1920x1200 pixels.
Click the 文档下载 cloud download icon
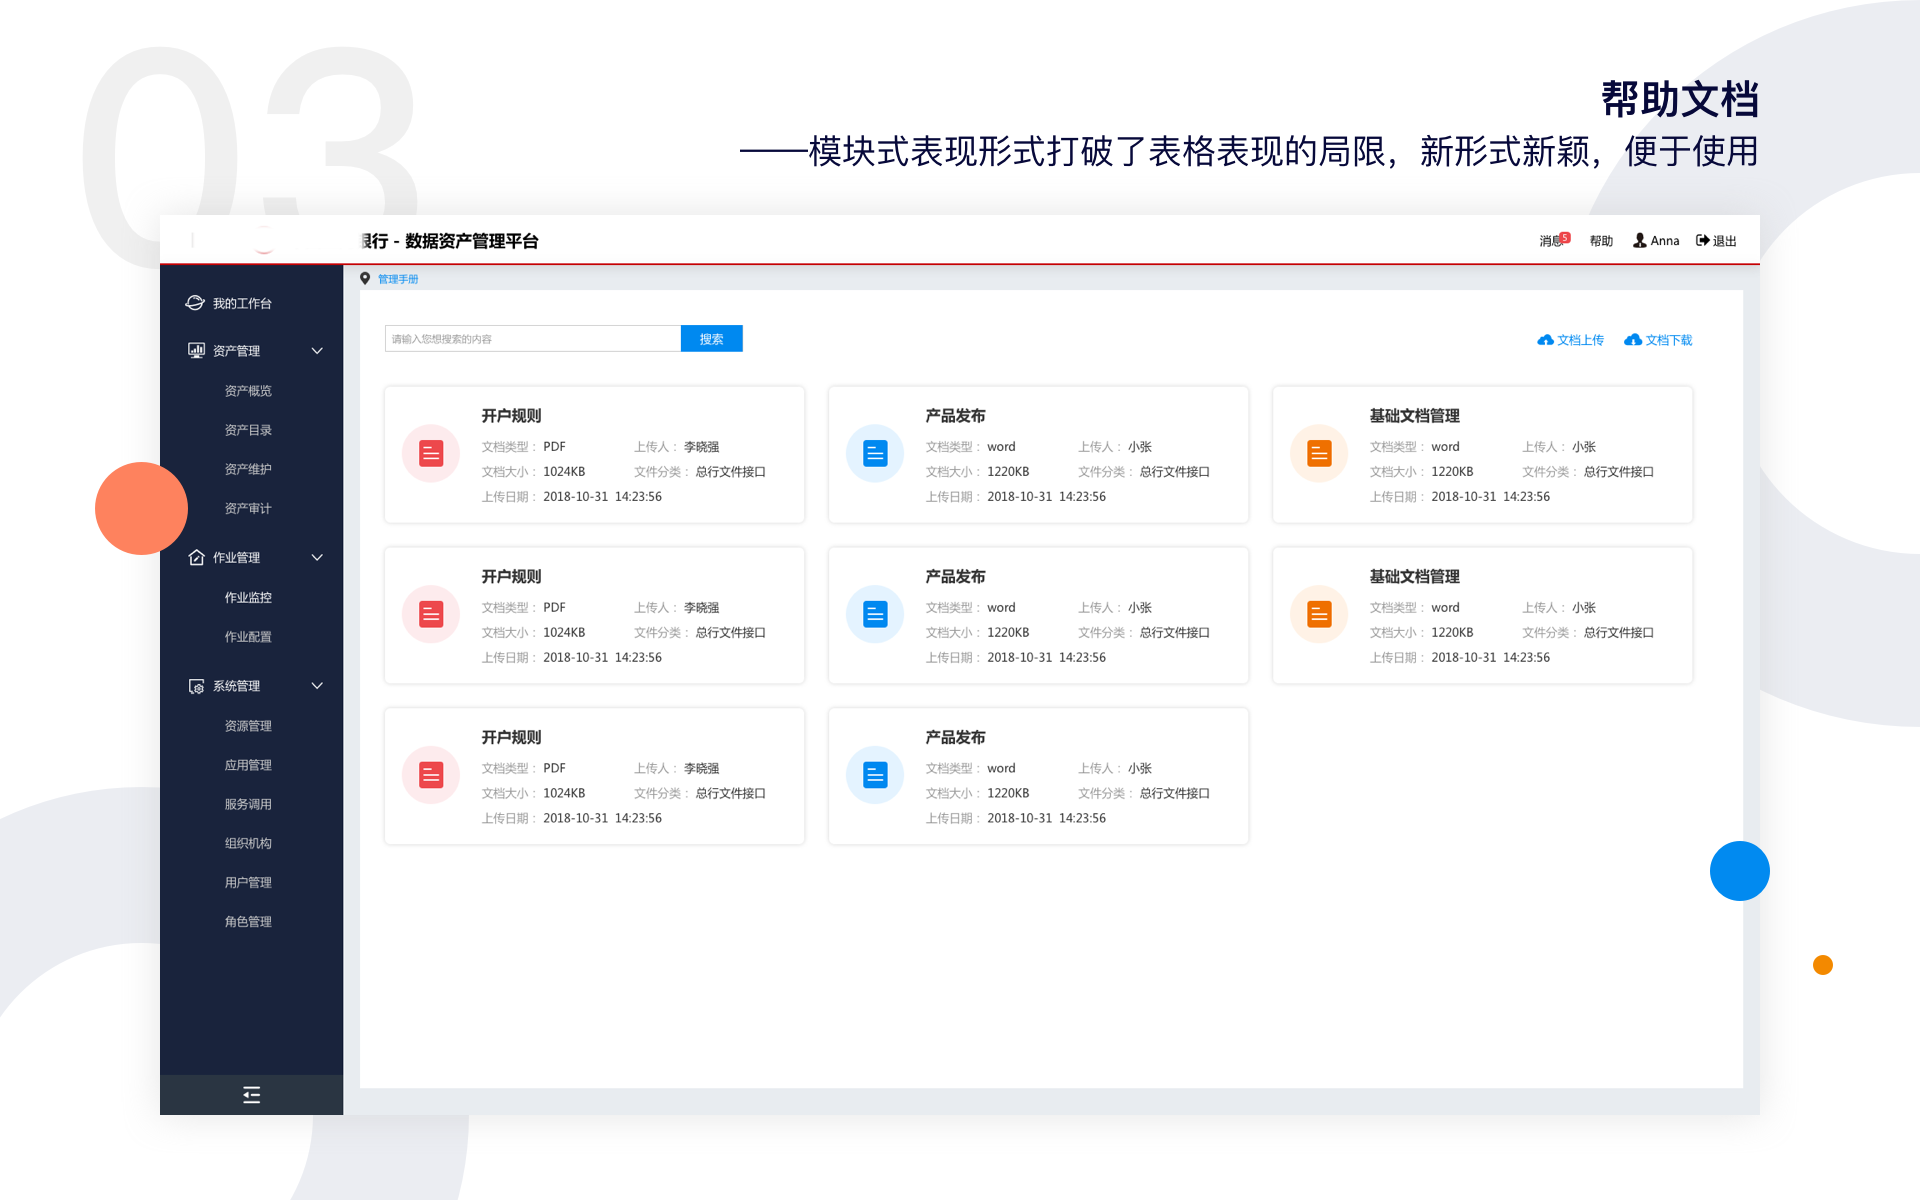[1633, 340]
